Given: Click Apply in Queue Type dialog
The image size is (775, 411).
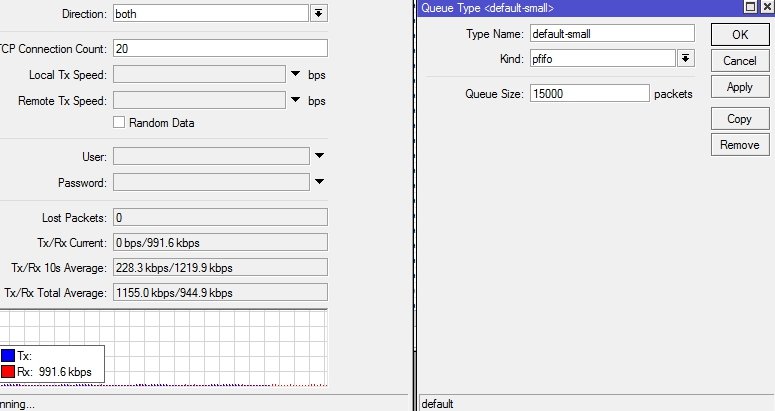Looking at the screenshot, I should point(740,87).
